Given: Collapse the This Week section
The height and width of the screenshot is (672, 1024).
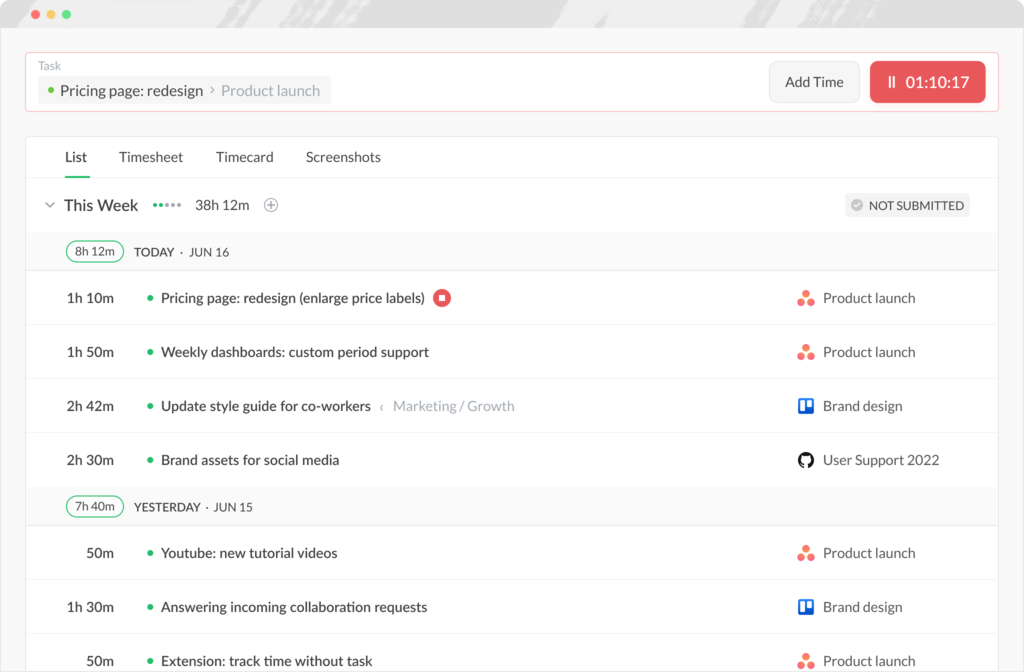Looking at the screenshot, I should (49, 205).
